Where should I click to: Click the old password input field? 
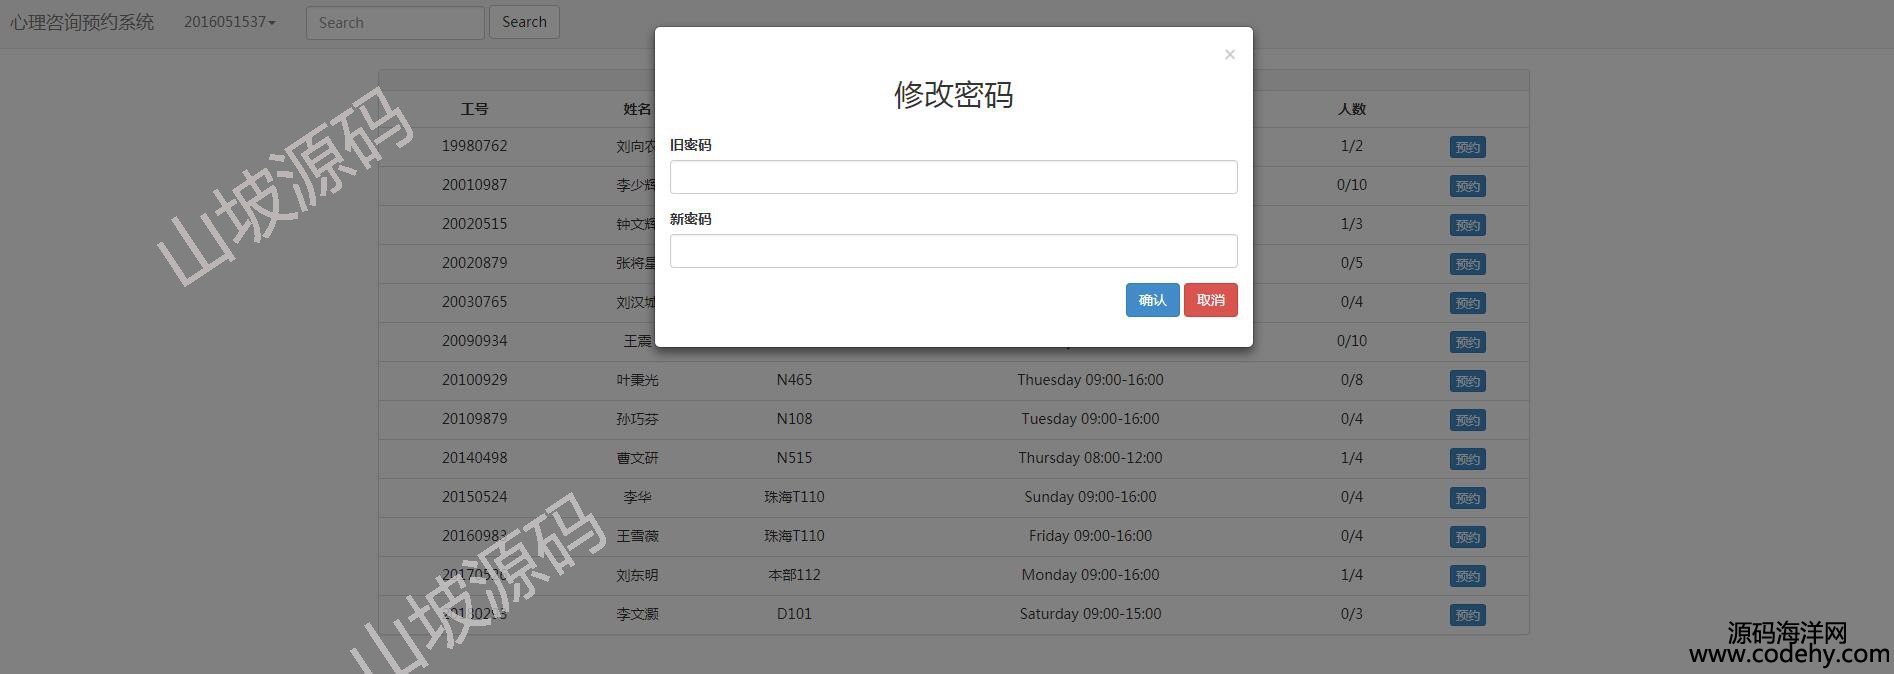[953, 177]
